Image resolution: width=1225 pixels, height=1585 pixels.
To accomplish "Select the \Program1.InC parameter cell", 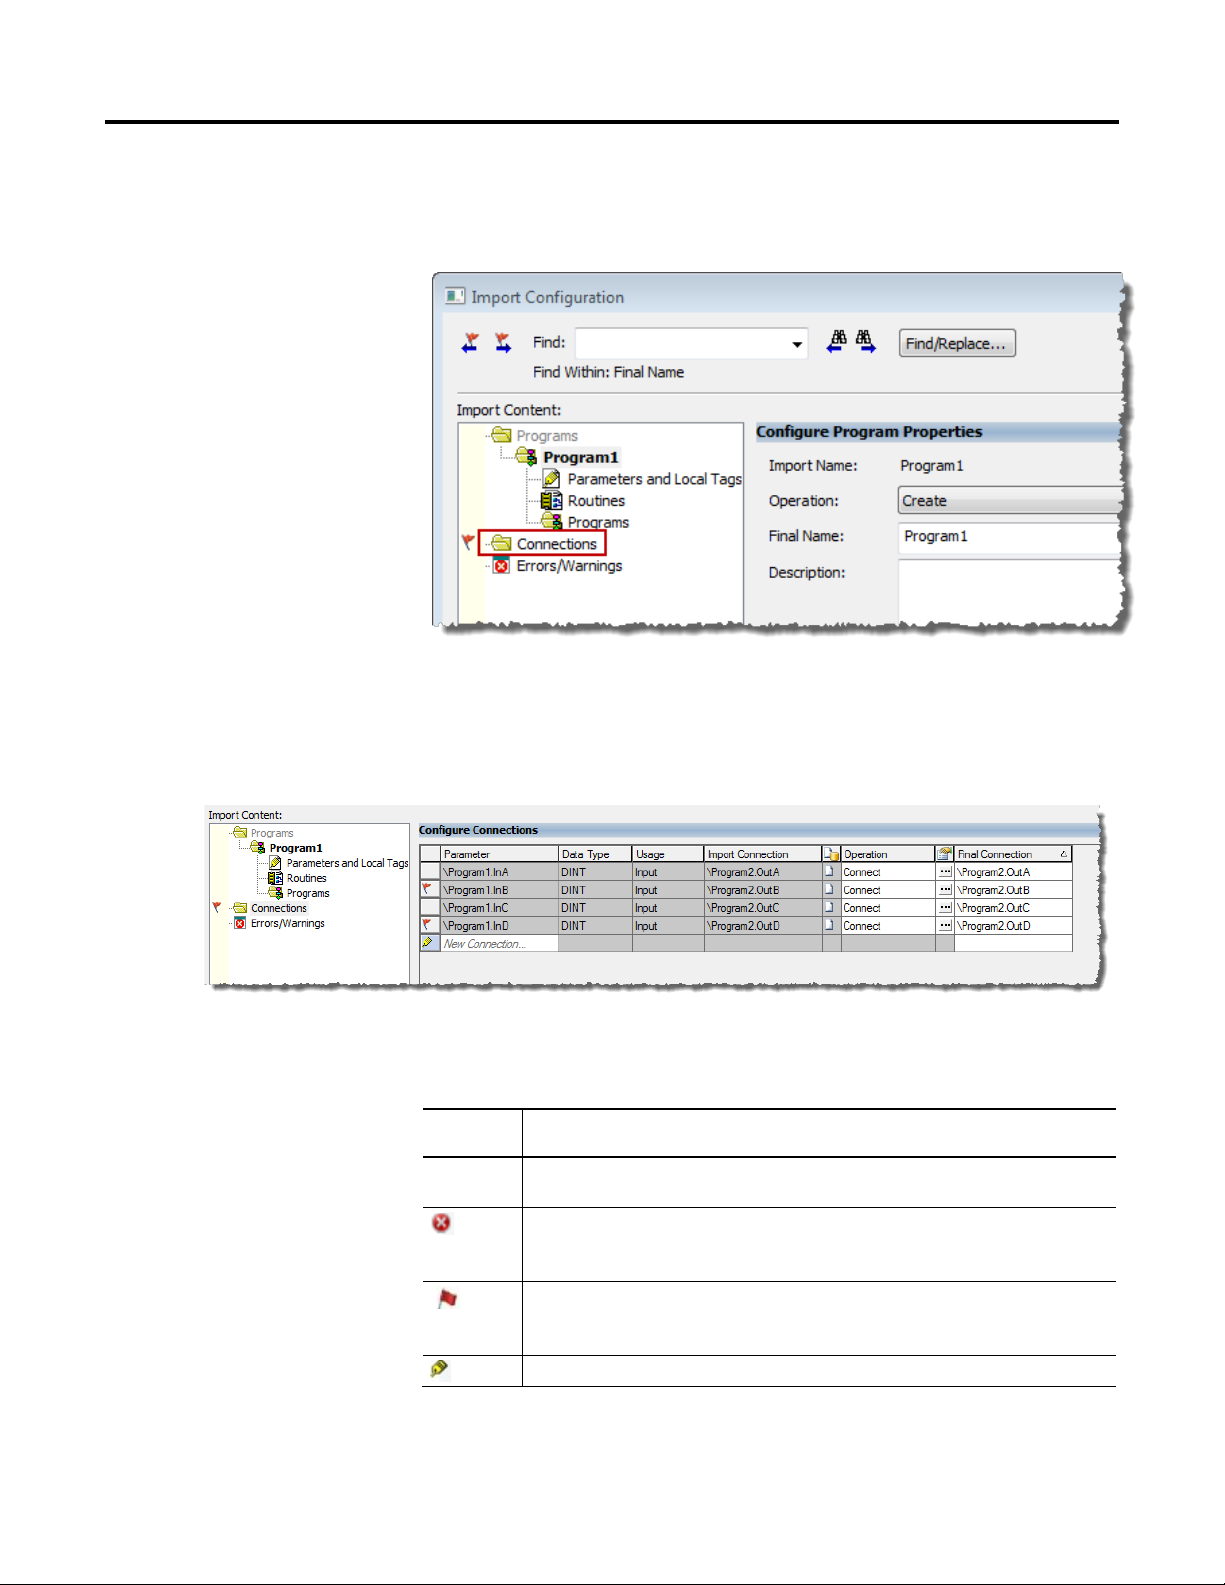I will (x=499, y=908).
